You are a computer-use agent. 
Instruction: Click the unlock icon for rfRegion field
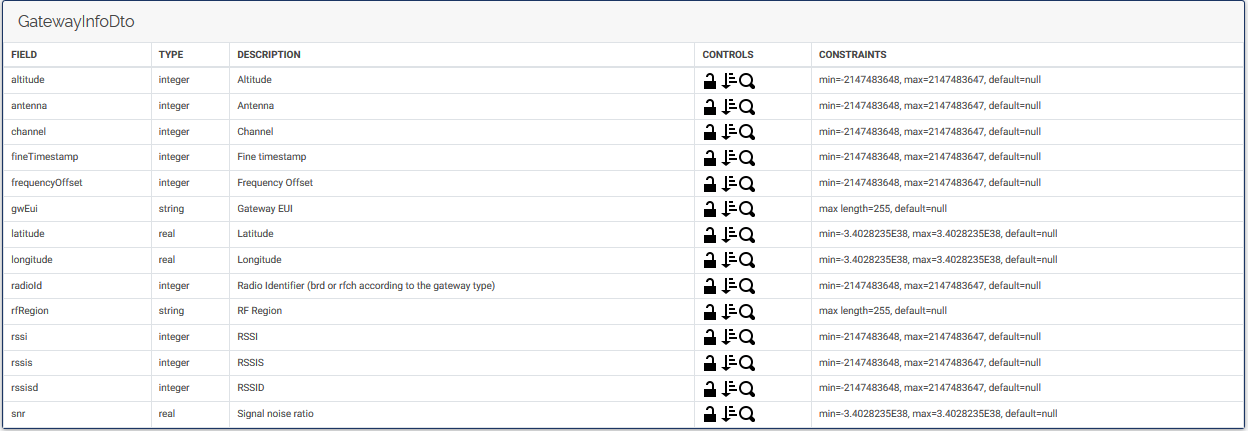pos(710,311)
